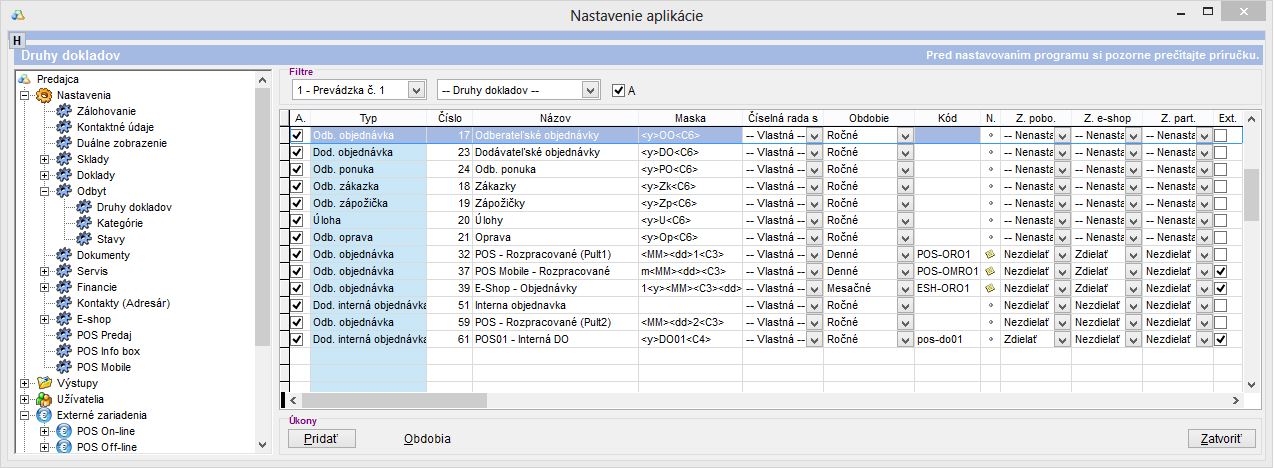1274x468 pixels.
Task: Uncheck the A filter checkbox
Action: point(618,90)
